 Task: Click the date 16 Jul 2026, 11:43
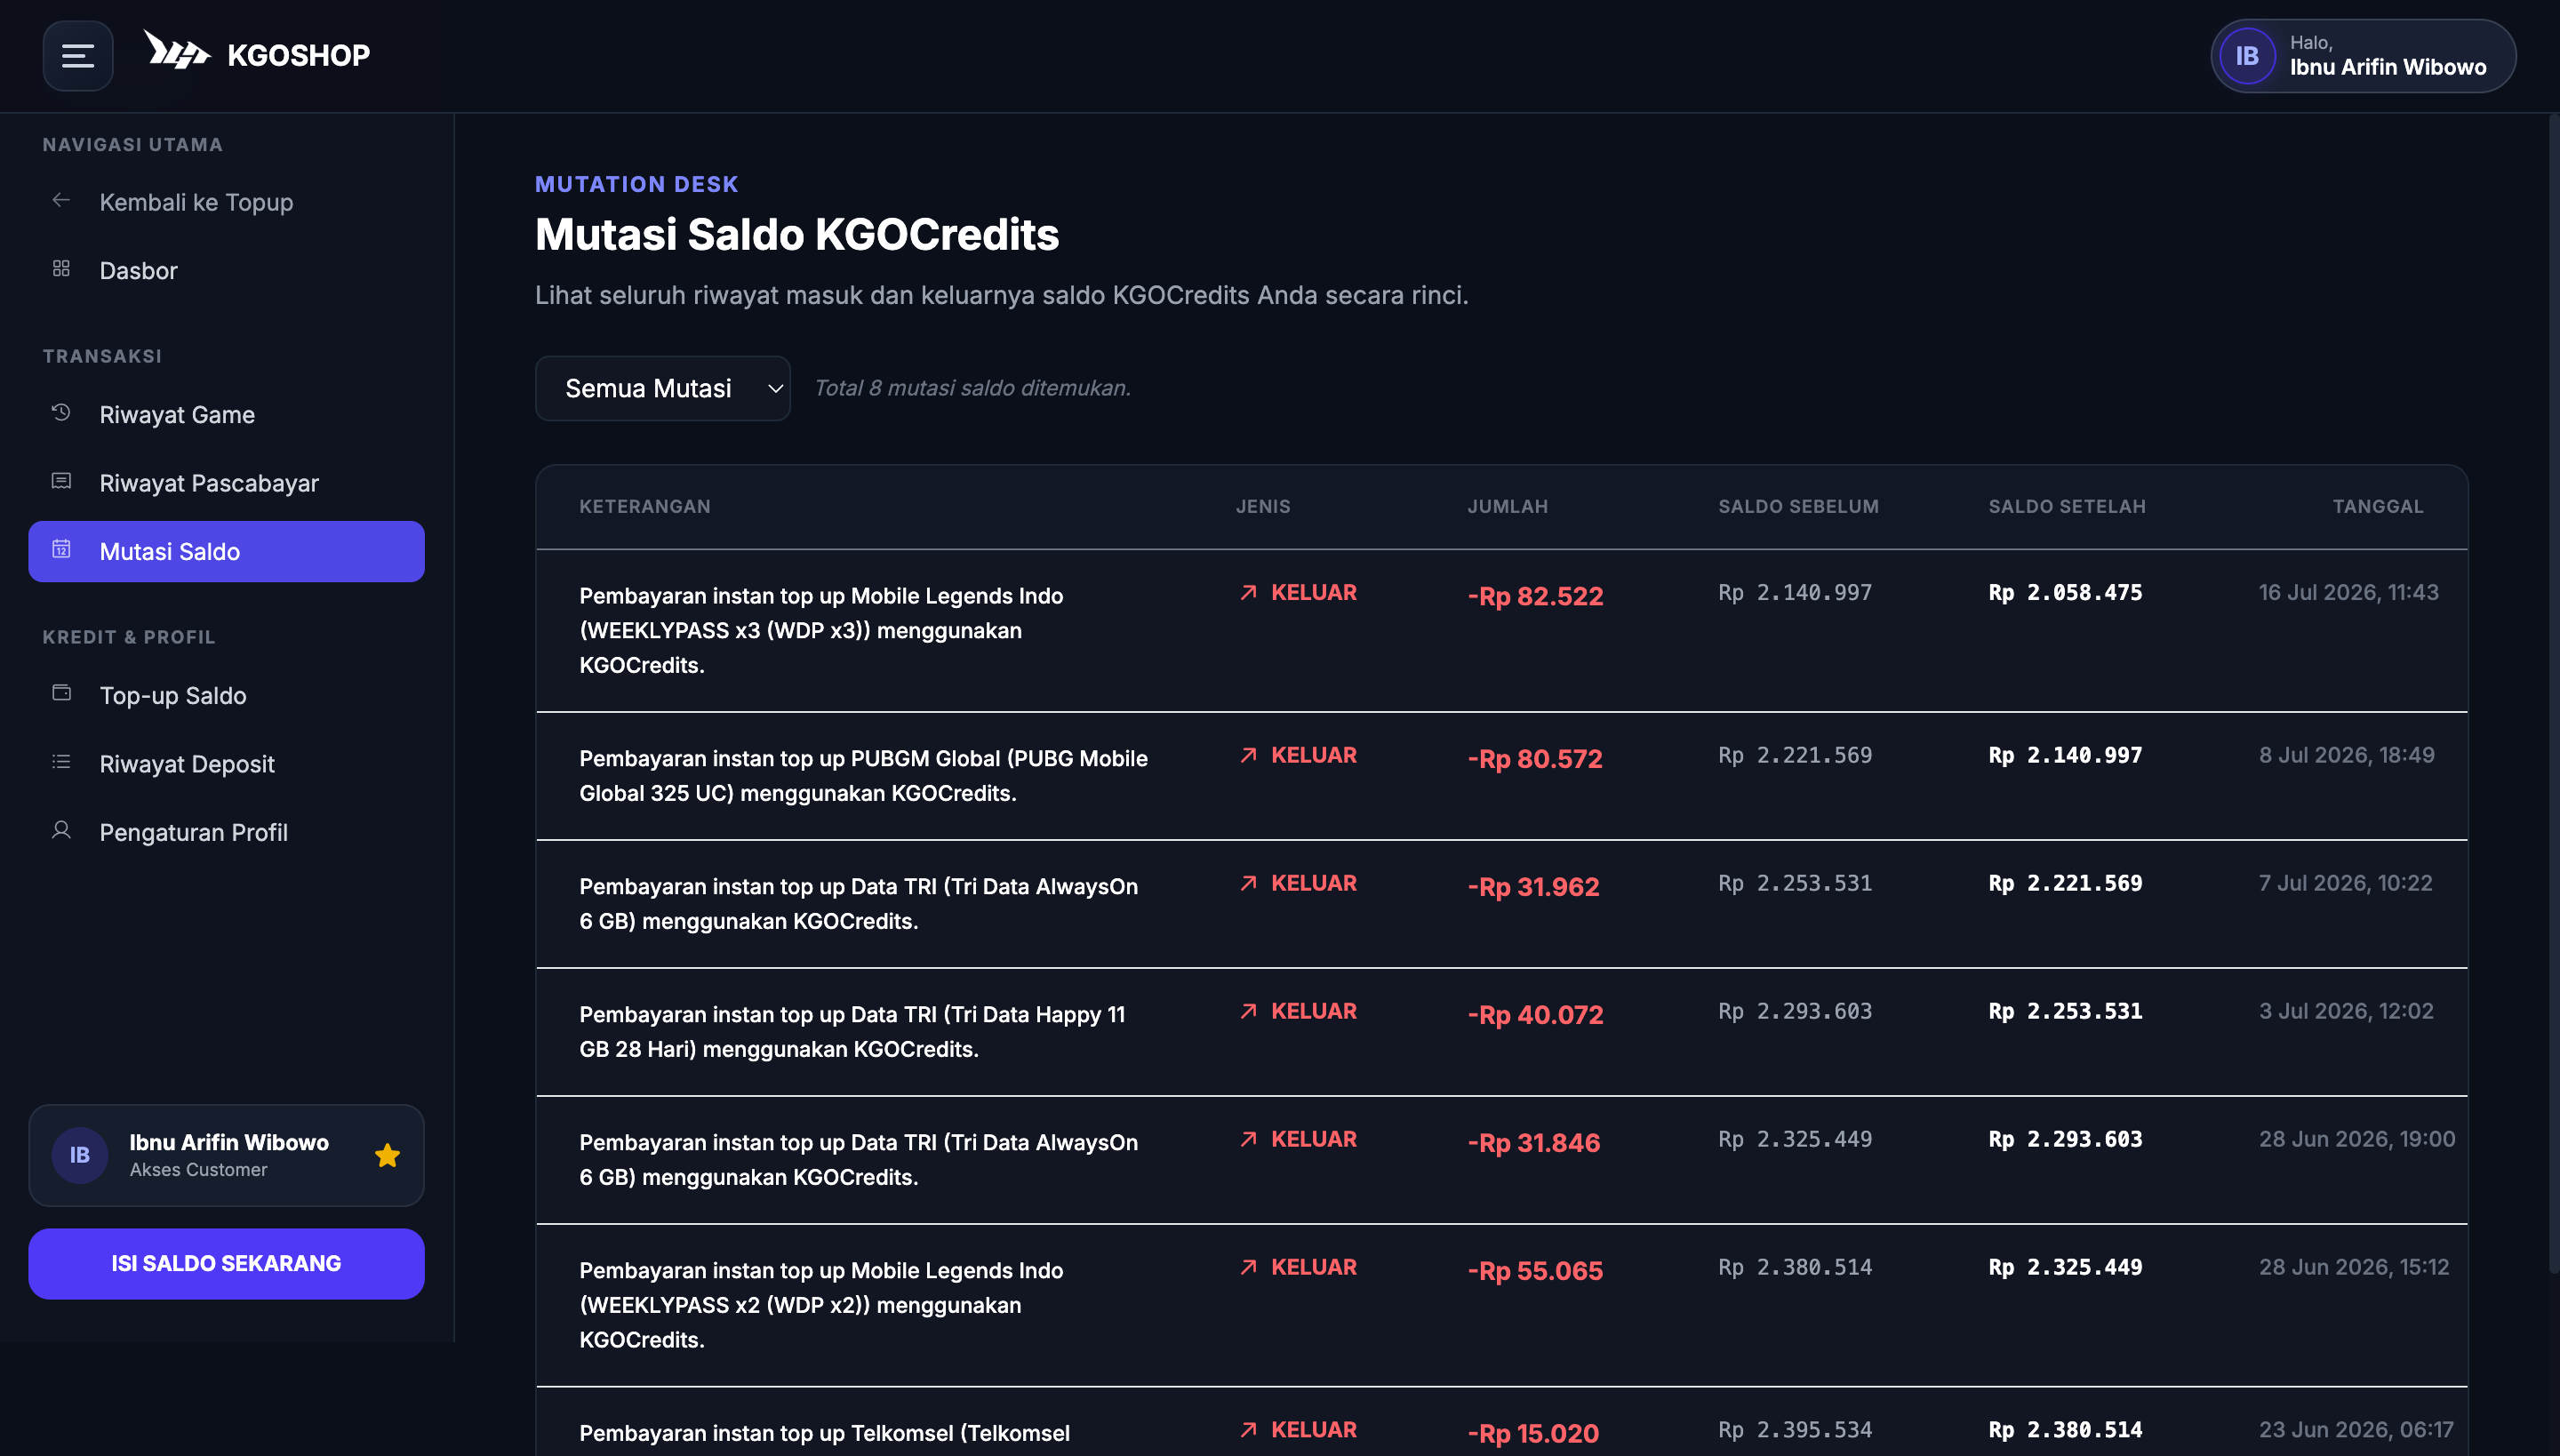[2348, 593]
